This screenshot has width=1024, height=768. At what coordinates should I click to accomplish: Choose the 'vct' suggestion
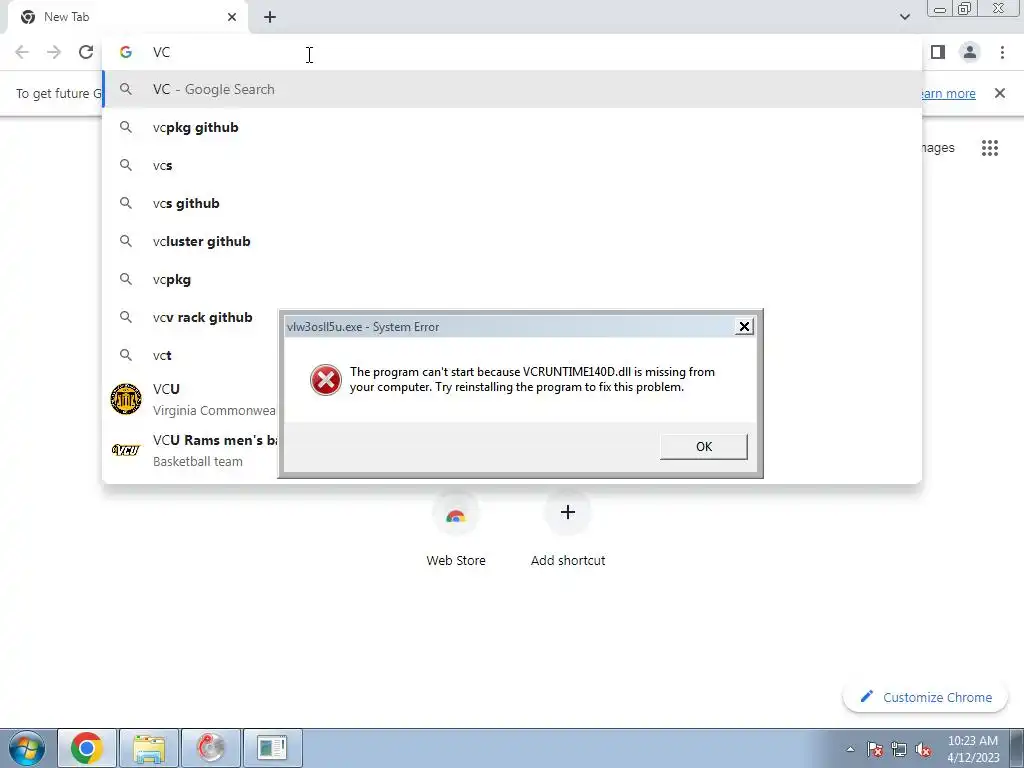(190, 355)
